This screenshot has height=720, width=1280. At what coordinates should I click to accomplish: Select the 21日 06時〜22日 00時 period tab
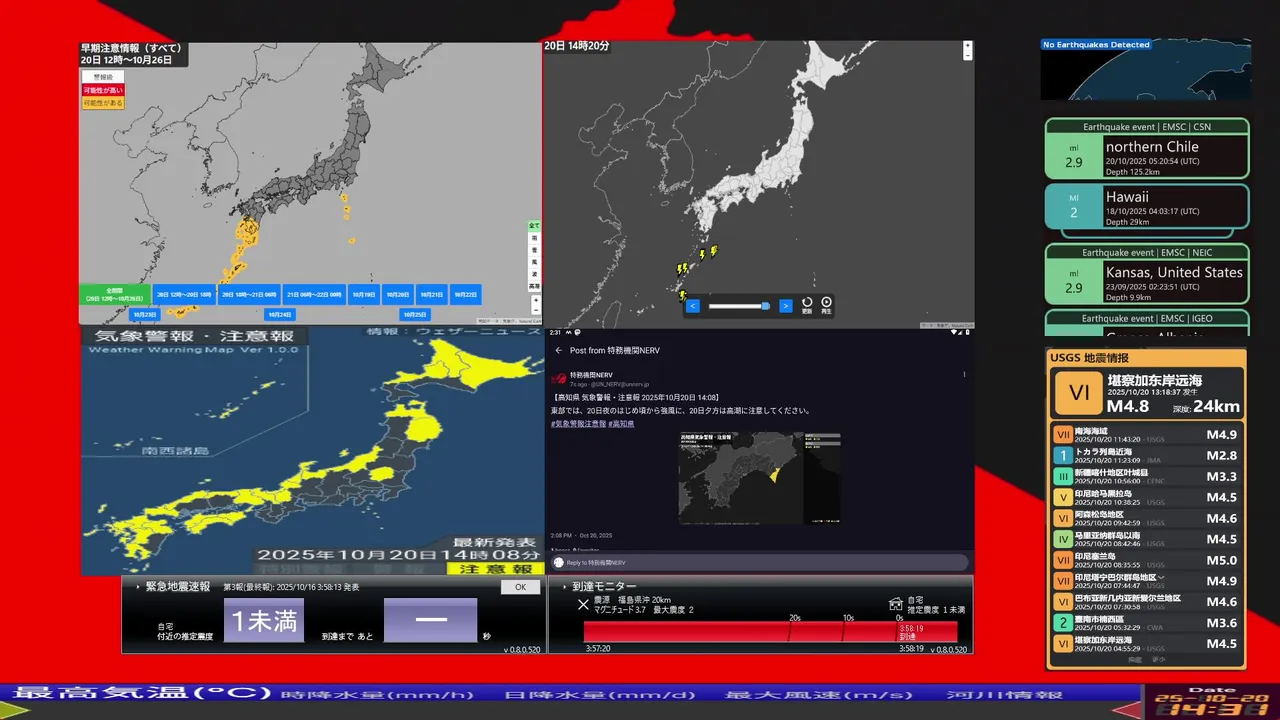click(x=314, y=294)
